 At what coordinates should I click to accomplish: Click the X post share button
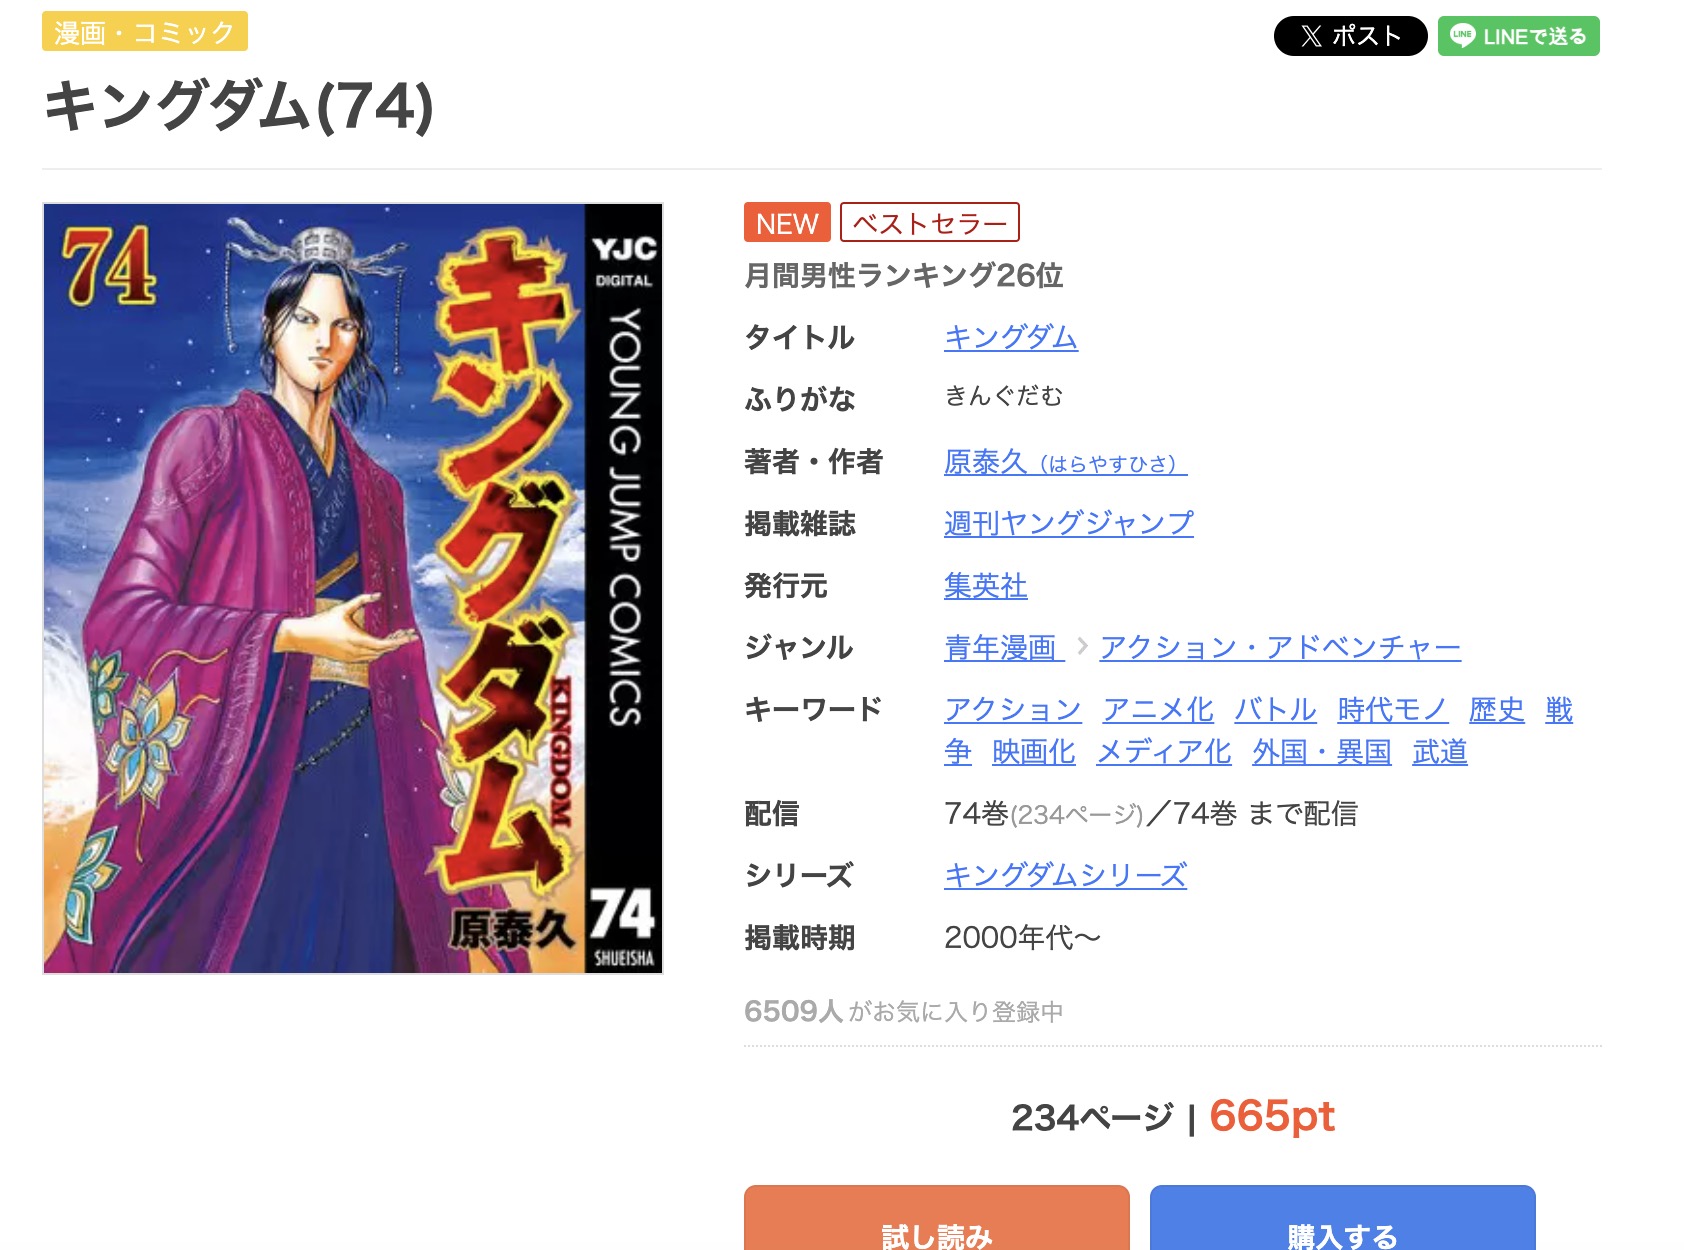[1350, 36]
